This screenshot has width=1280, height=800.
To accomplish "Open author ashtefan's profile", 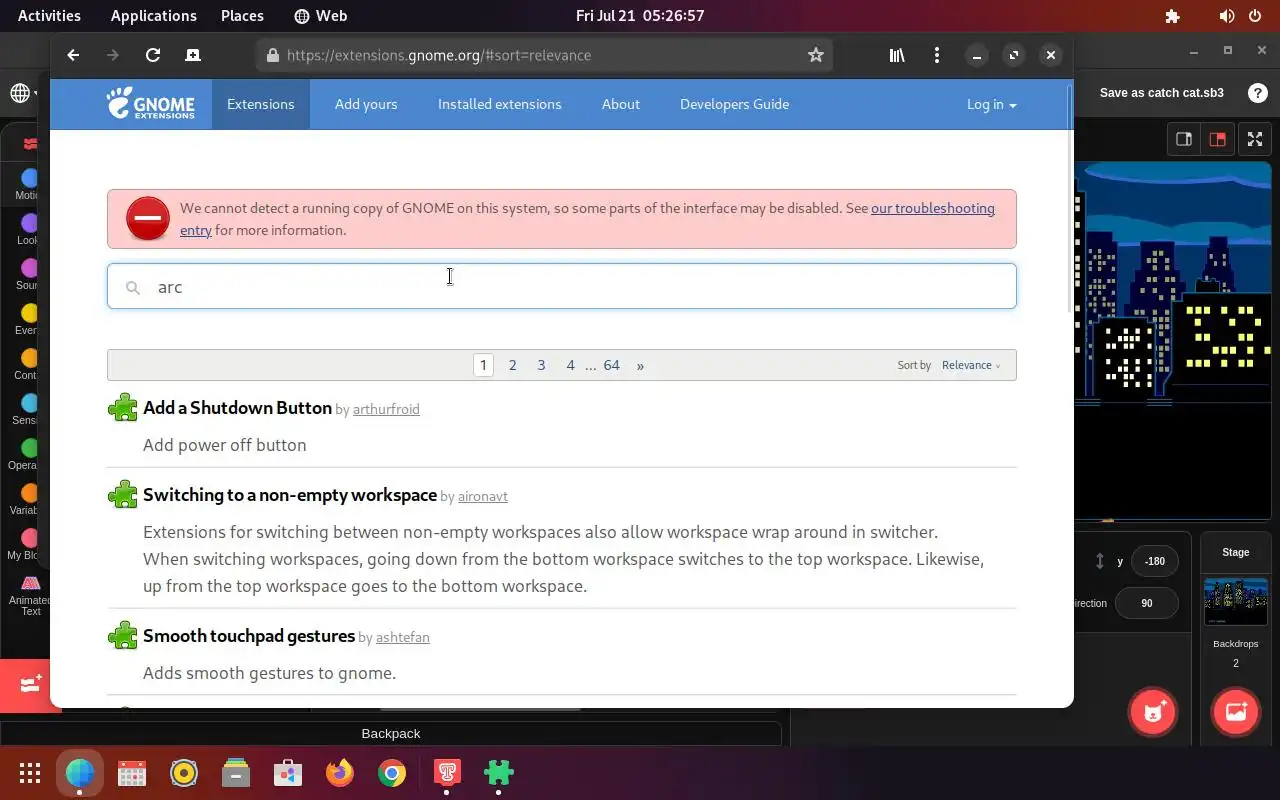I will (x=402, y=637).
